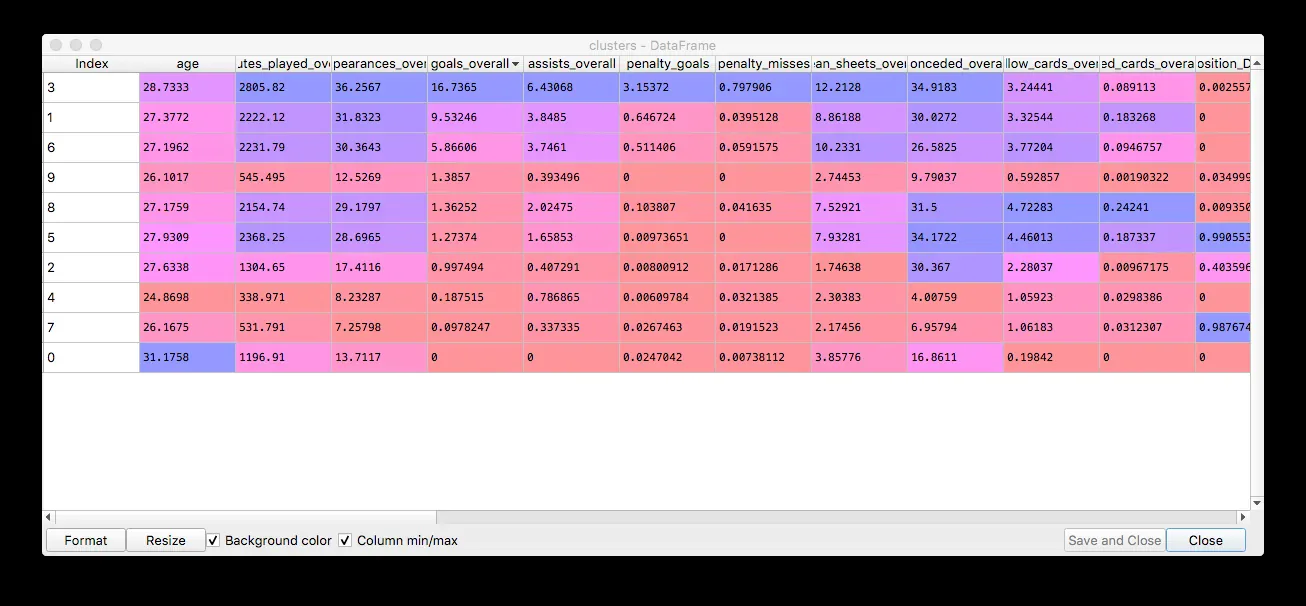
Task: Select cell with value 3.15372
Action: (667, 87)
